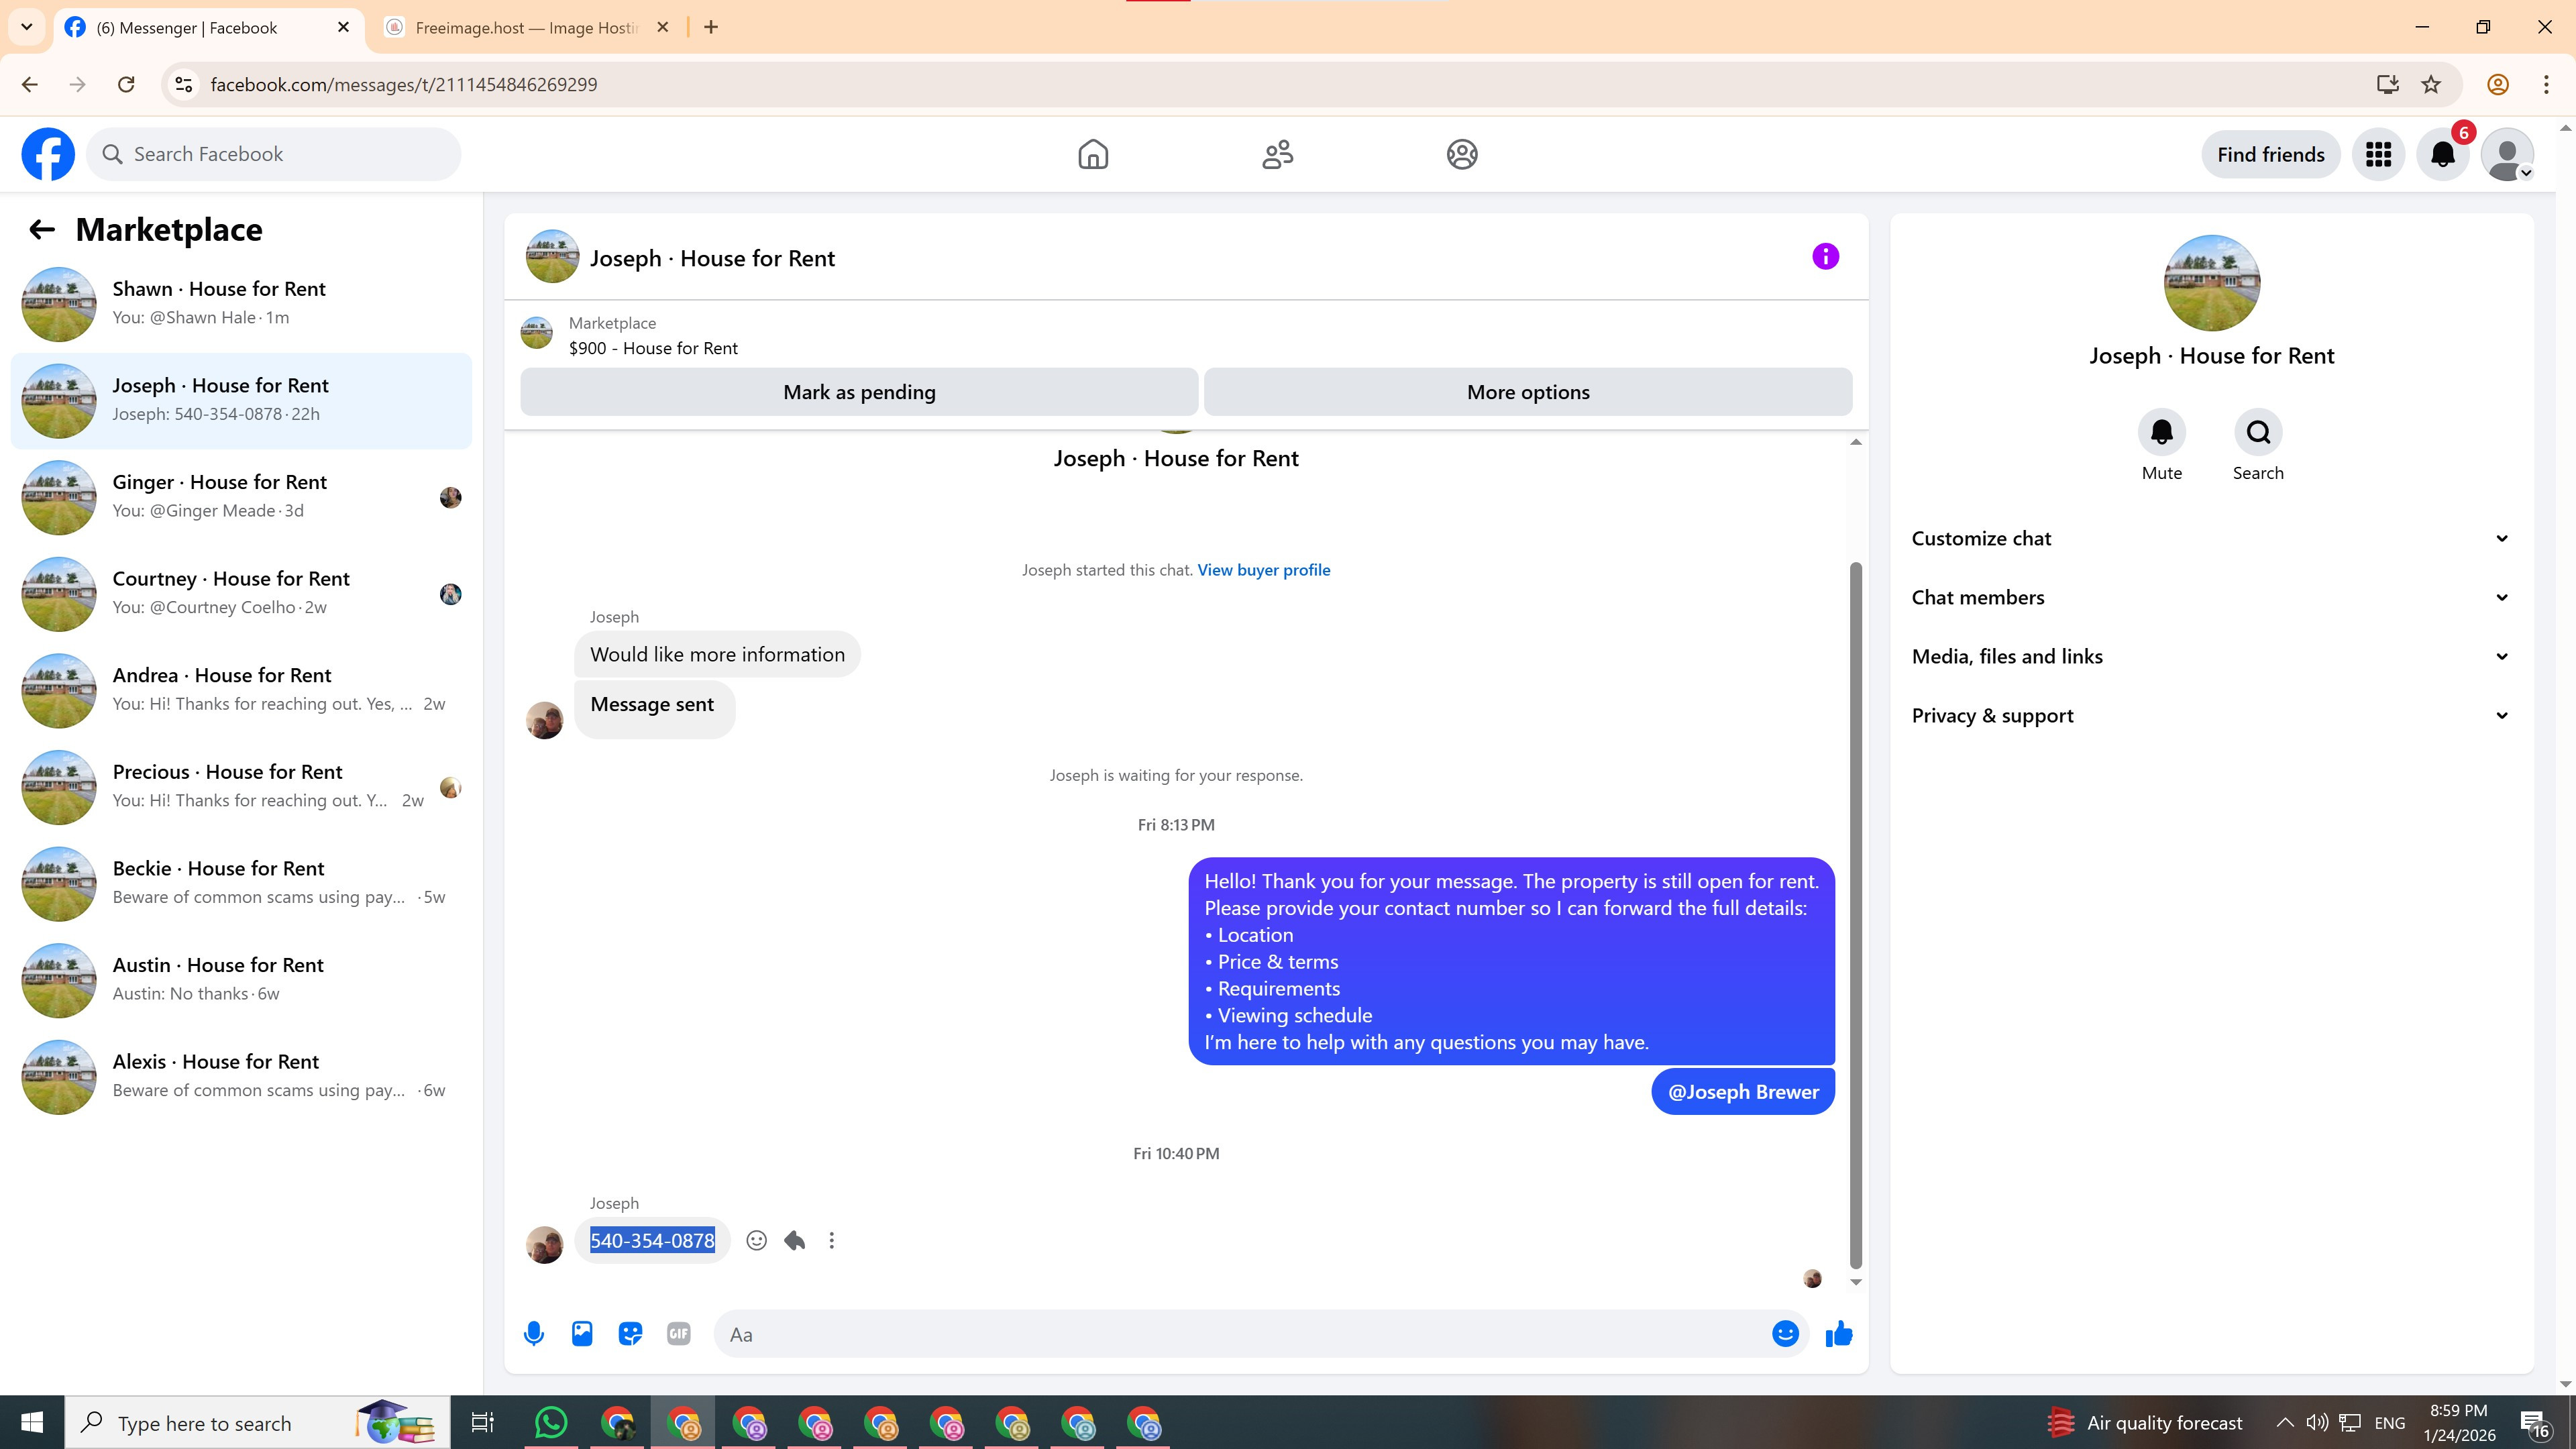Open the sticker picker icon
Viewport: 2576px width, 1449px height.
pyautogui.click(x=630, y=1333)
